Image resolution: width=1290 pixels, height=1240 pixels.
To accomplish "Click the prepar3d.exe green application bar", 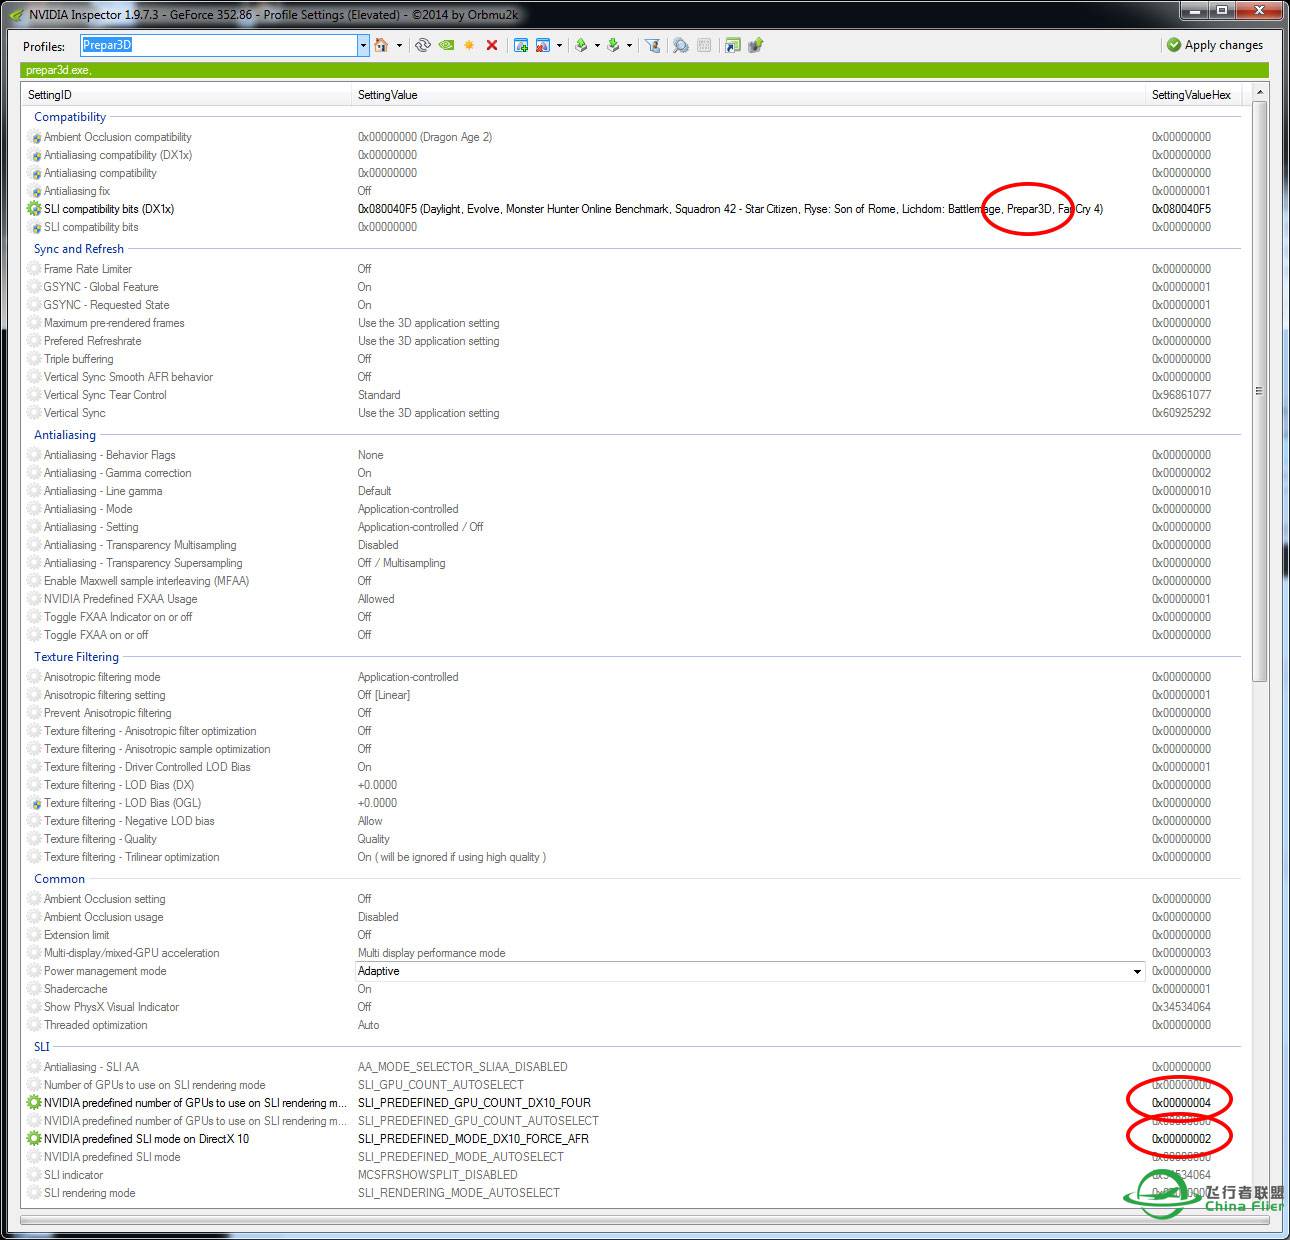I will pos(644,70).
